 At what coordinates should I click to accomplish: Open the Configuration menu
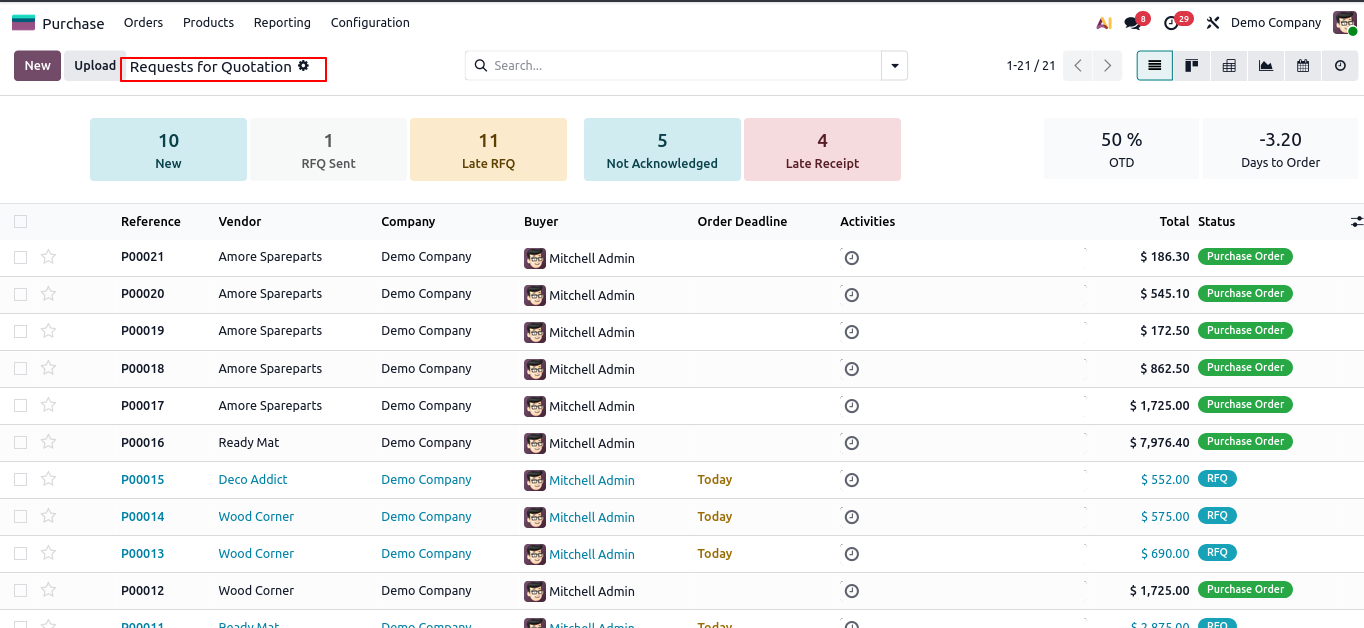(x=370, y=23)
